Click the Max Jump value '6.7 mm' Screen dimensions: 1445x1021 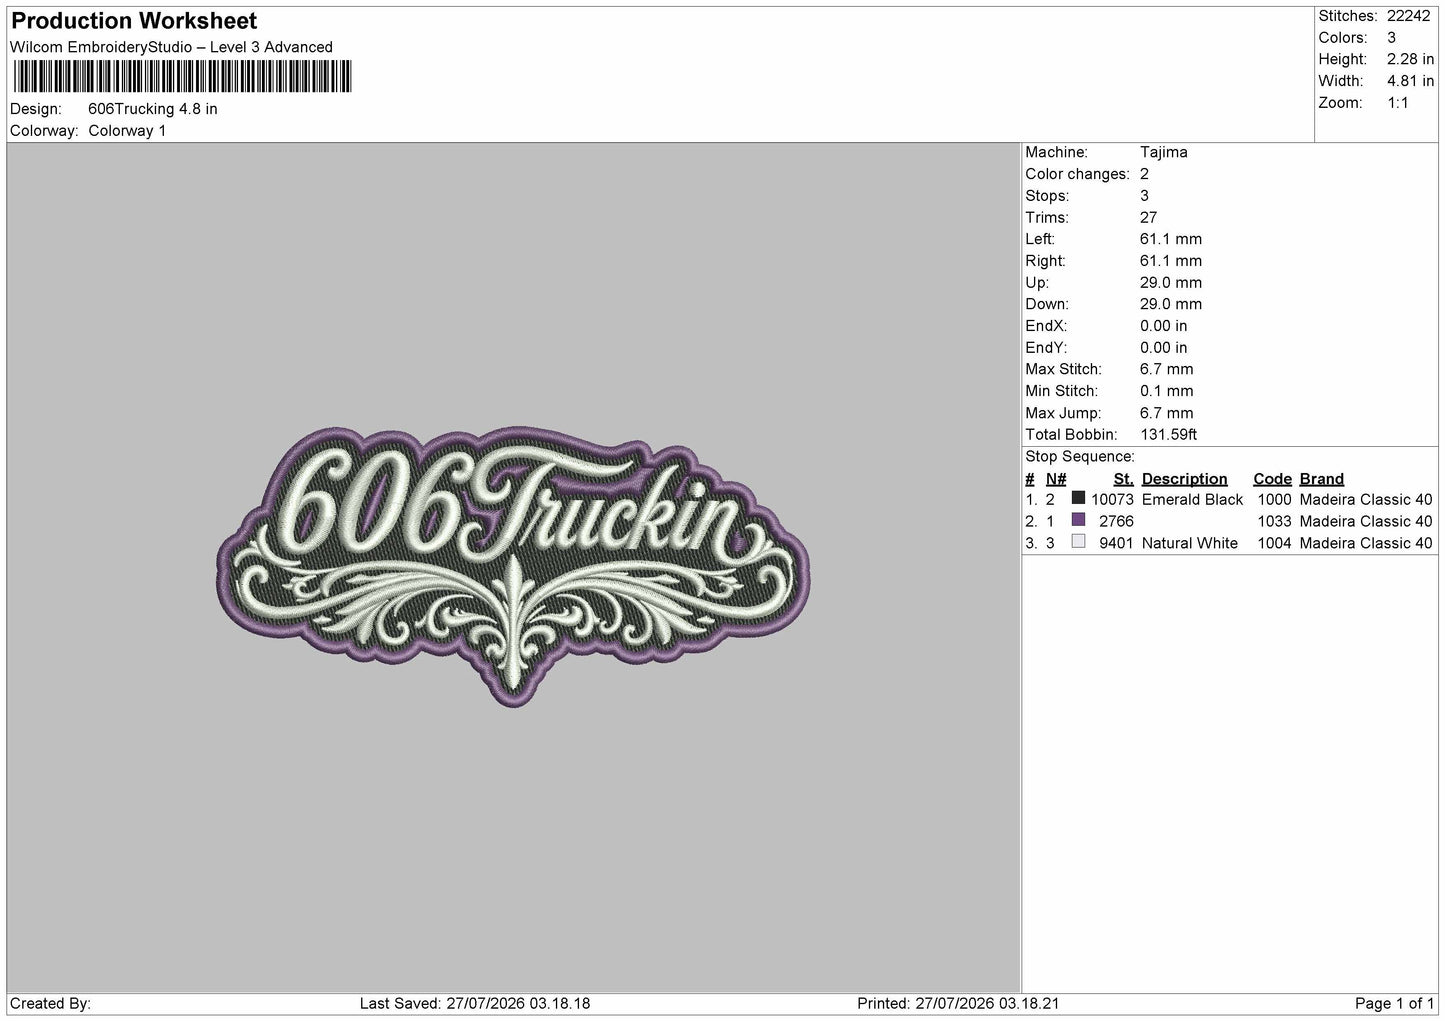(x=1166, y=413)
